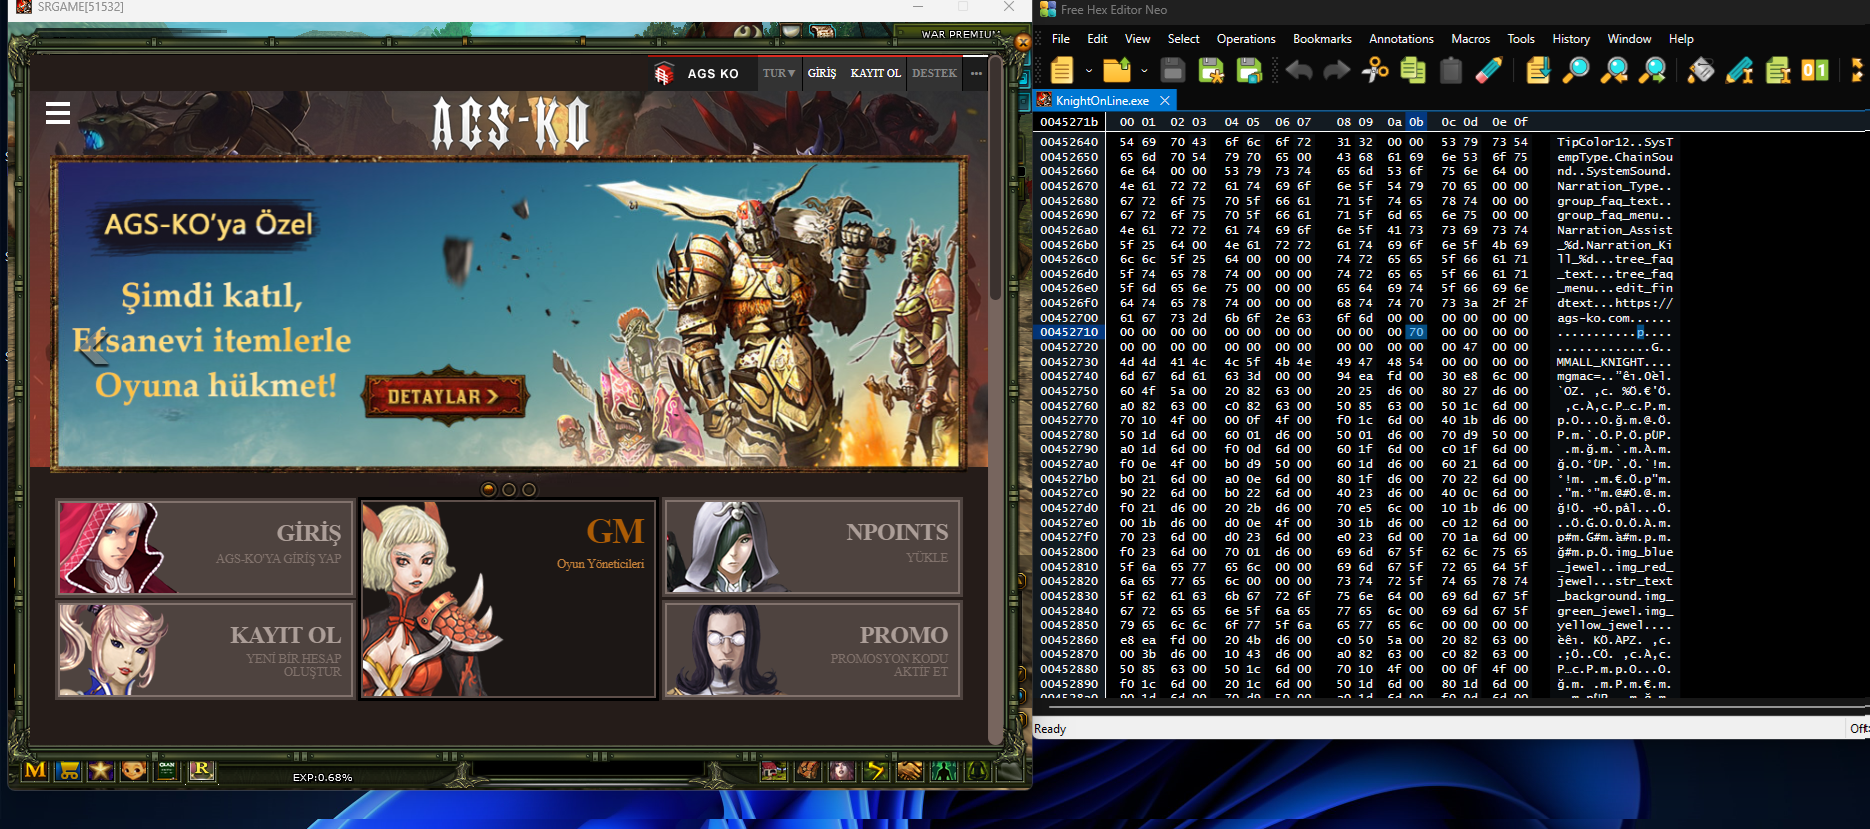Select the first carousel dot
The height and width of the screenshot is (829, 1870).
[489, 489]
